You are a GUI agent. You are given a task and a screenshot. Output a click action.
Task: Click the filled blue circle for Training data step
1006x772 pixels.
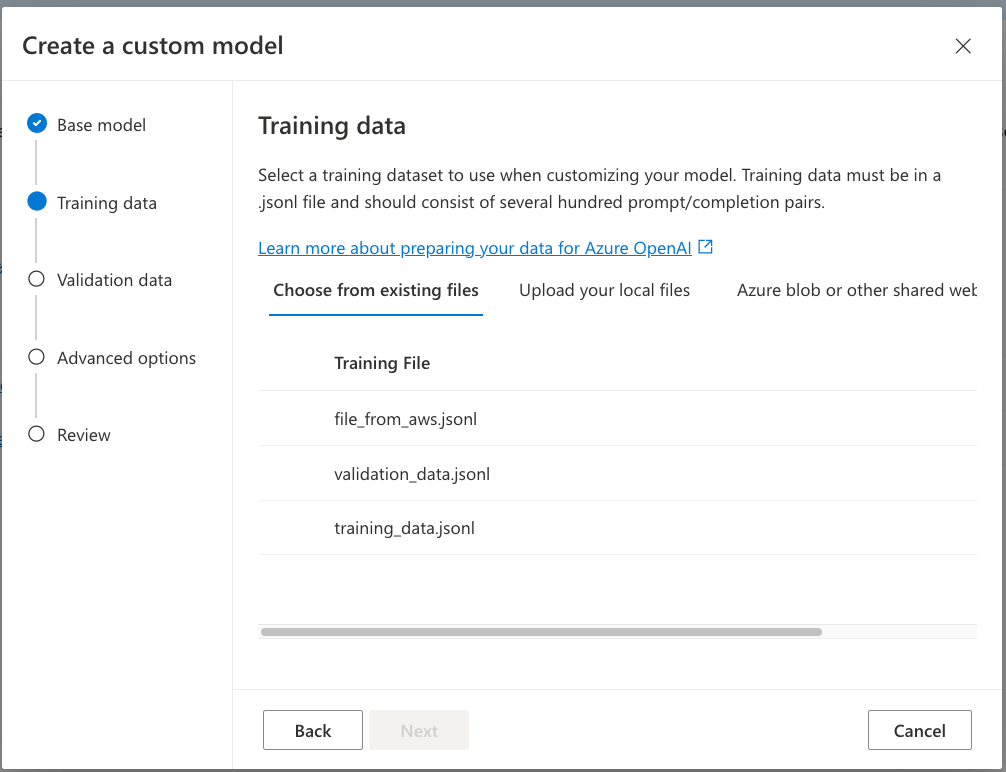point(36,201)
